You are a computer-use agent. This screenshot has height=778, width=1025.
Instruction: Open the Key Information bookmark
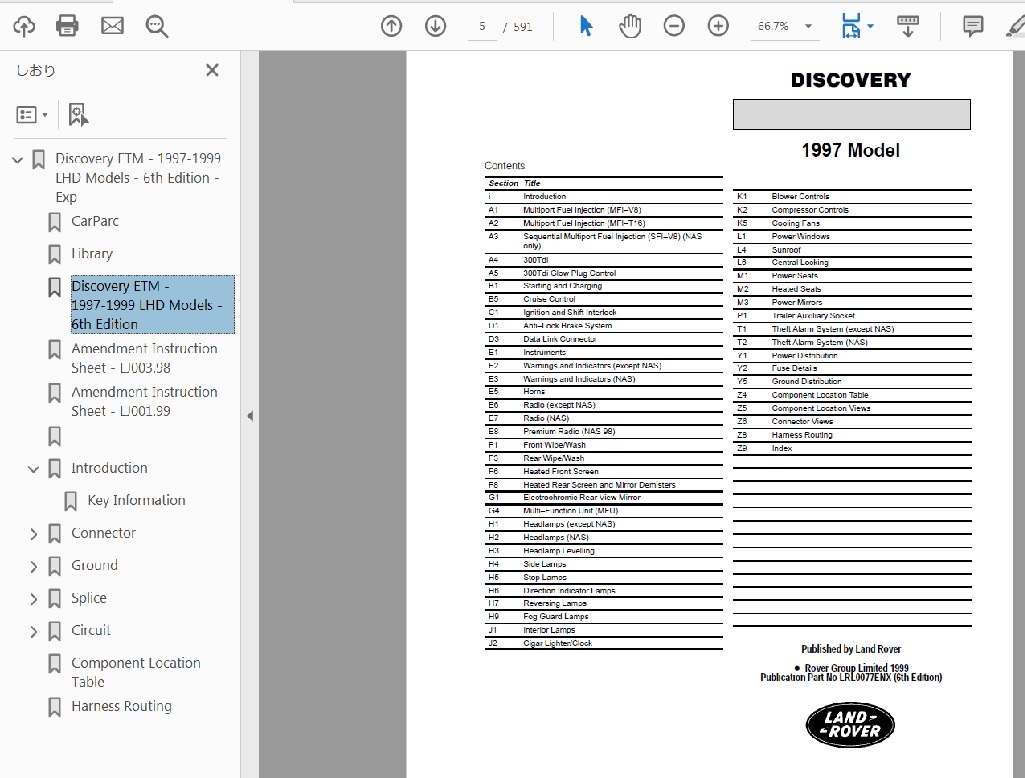coord(137,500)
